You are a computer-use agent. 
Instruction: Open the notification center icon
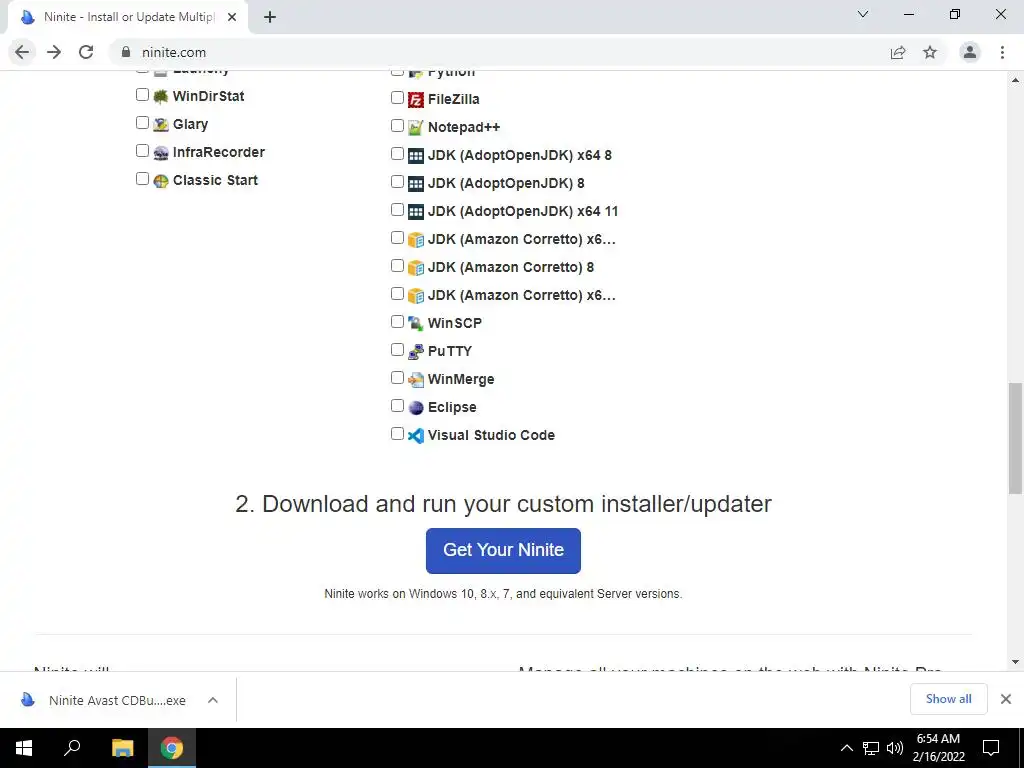(x=991, y=748)
